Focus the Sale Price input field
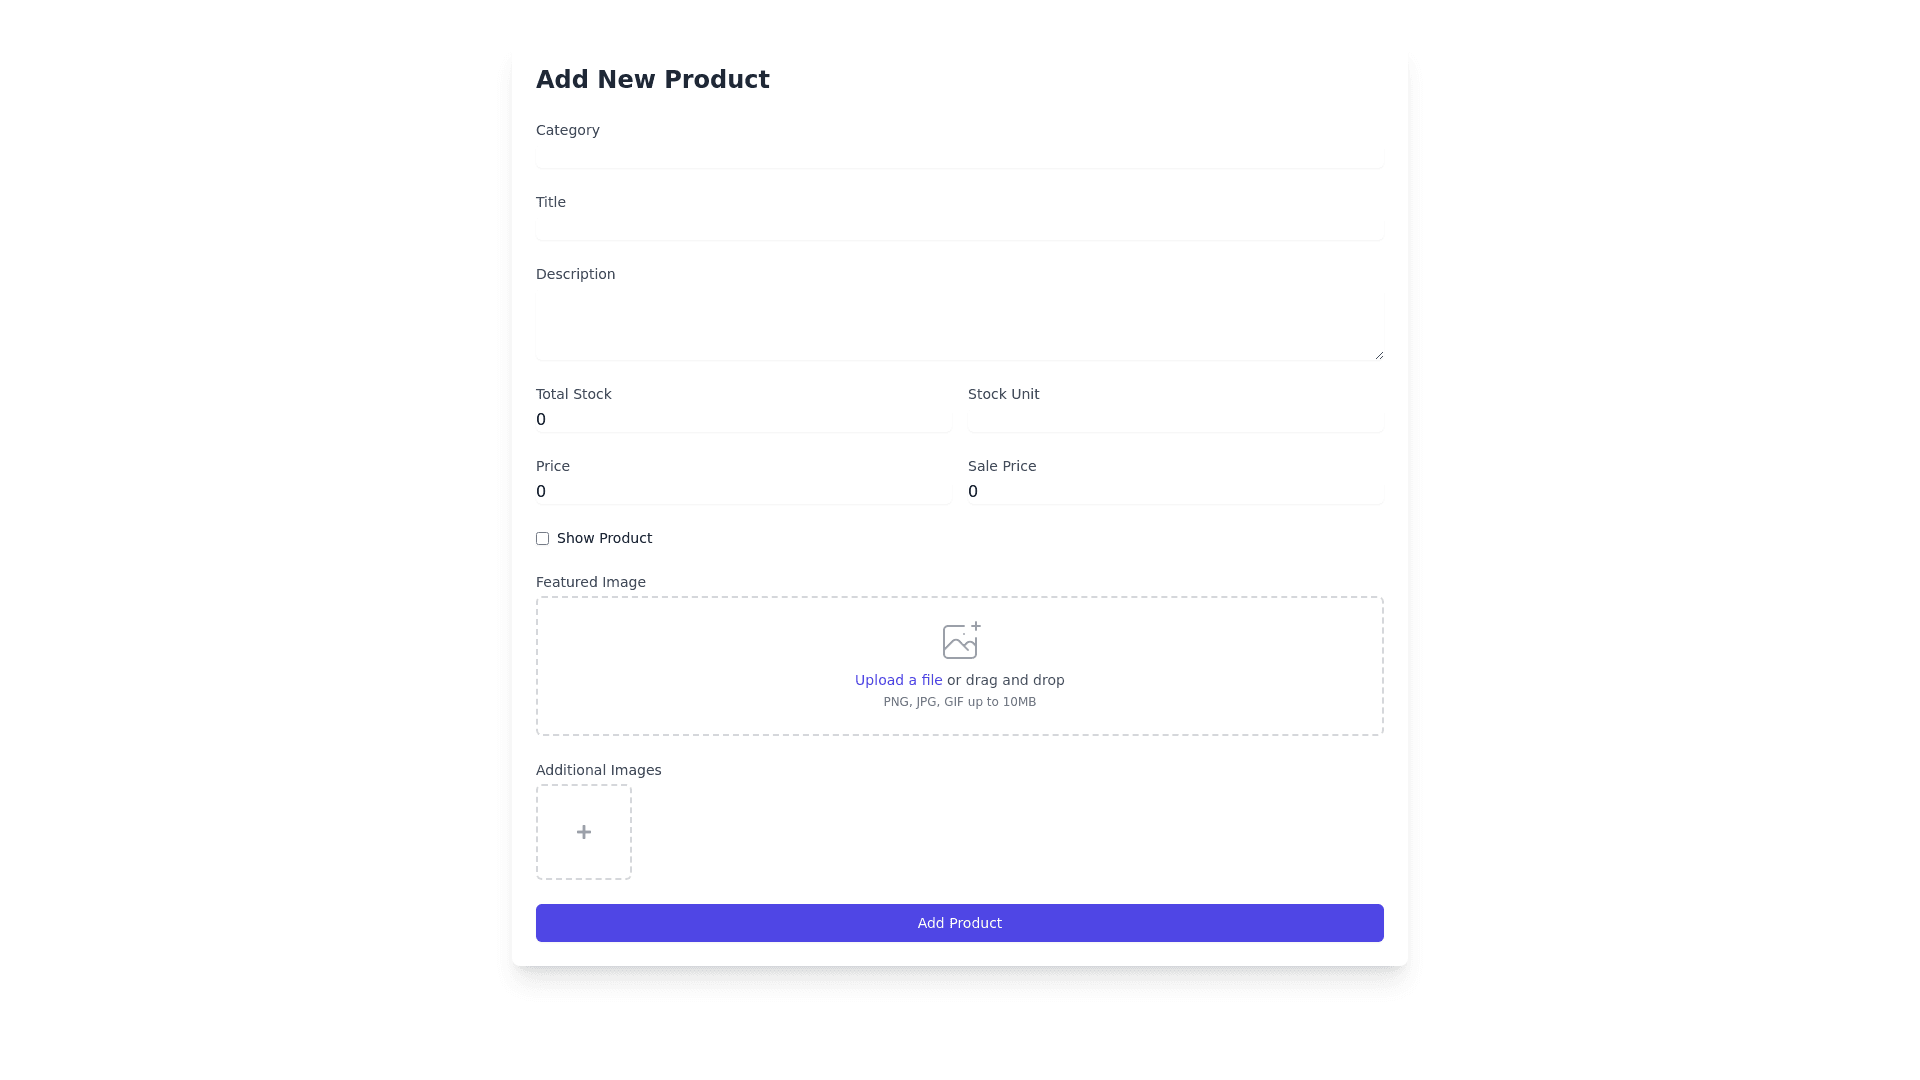This screenshot has width=1920, height=1080. 1175,492
